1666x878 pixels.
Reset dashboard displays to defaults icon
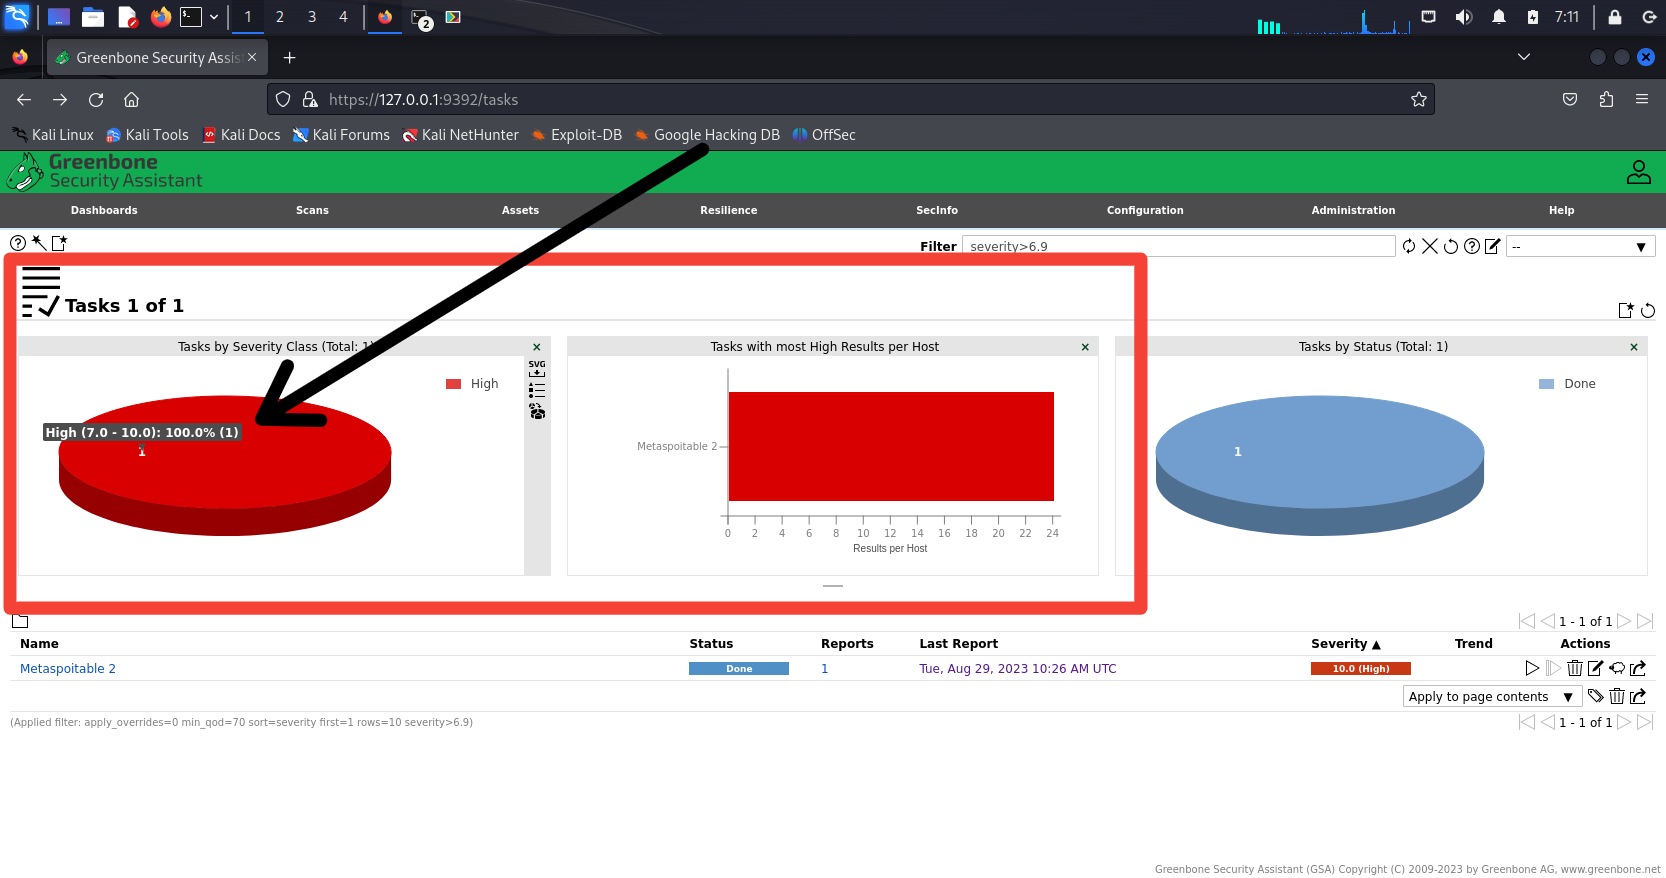pyautogui.click(x=1648, y=311)
